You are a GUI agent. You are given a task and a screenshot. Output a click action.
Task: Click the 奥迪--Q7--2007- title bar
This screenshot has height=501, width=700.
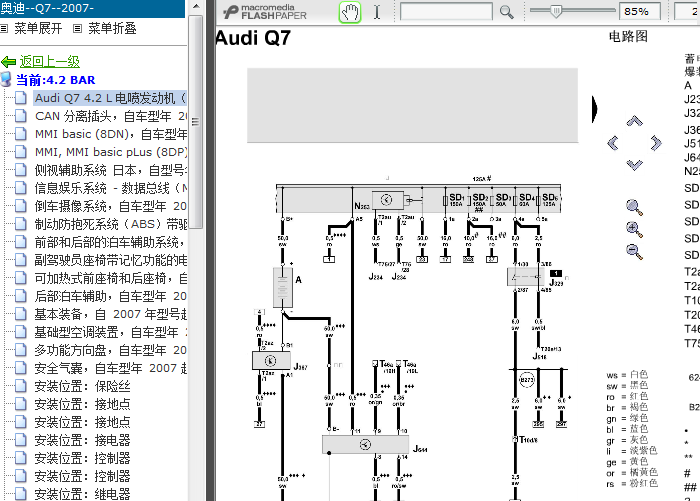coord(92,8)
